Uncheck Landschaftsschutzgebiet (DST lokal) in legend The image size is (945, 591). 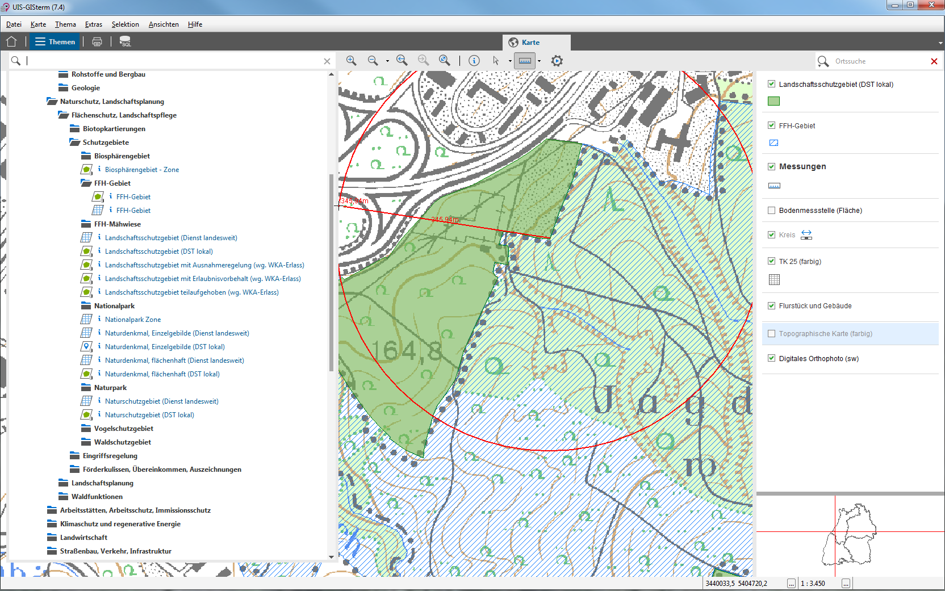(x=771, y=84)
